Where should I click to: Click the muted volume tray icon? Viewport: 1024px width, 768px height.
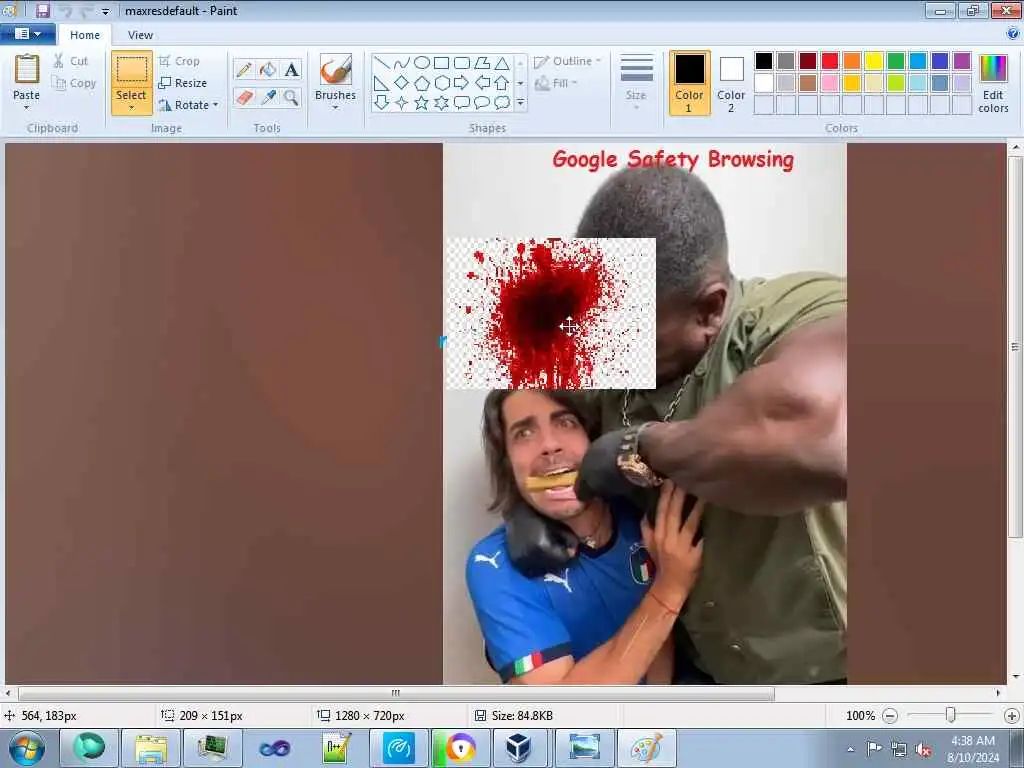pos(923,750)
